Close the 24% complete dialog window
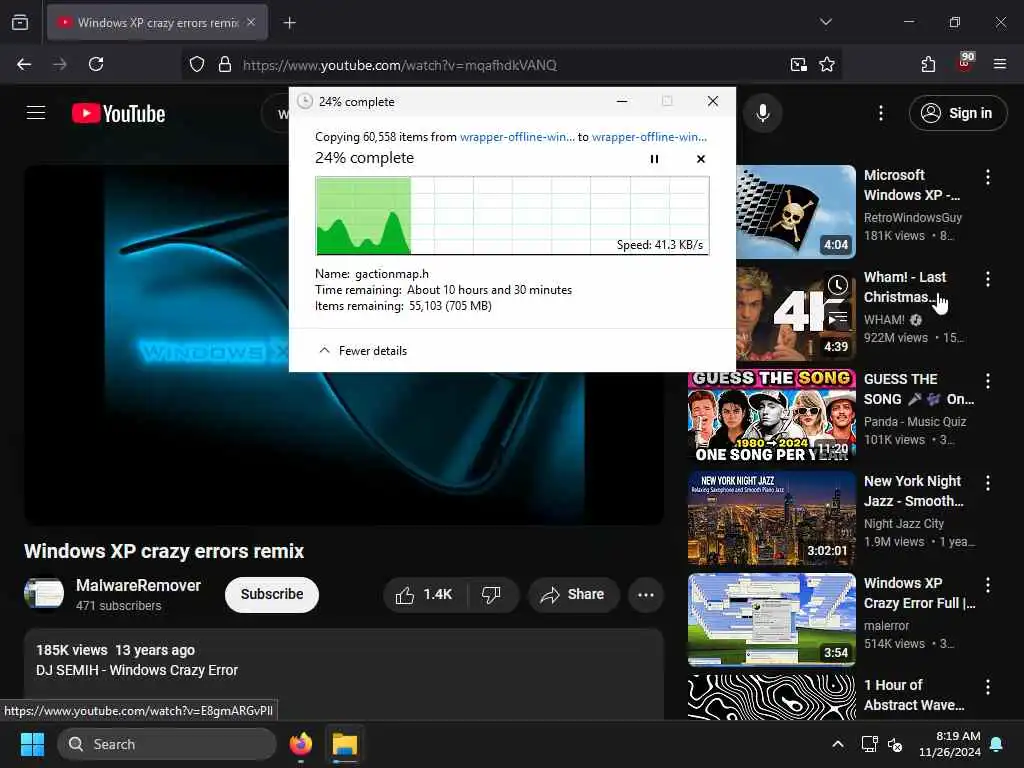The height and width of the screenshot is (768, 1024). pos(712,101)
